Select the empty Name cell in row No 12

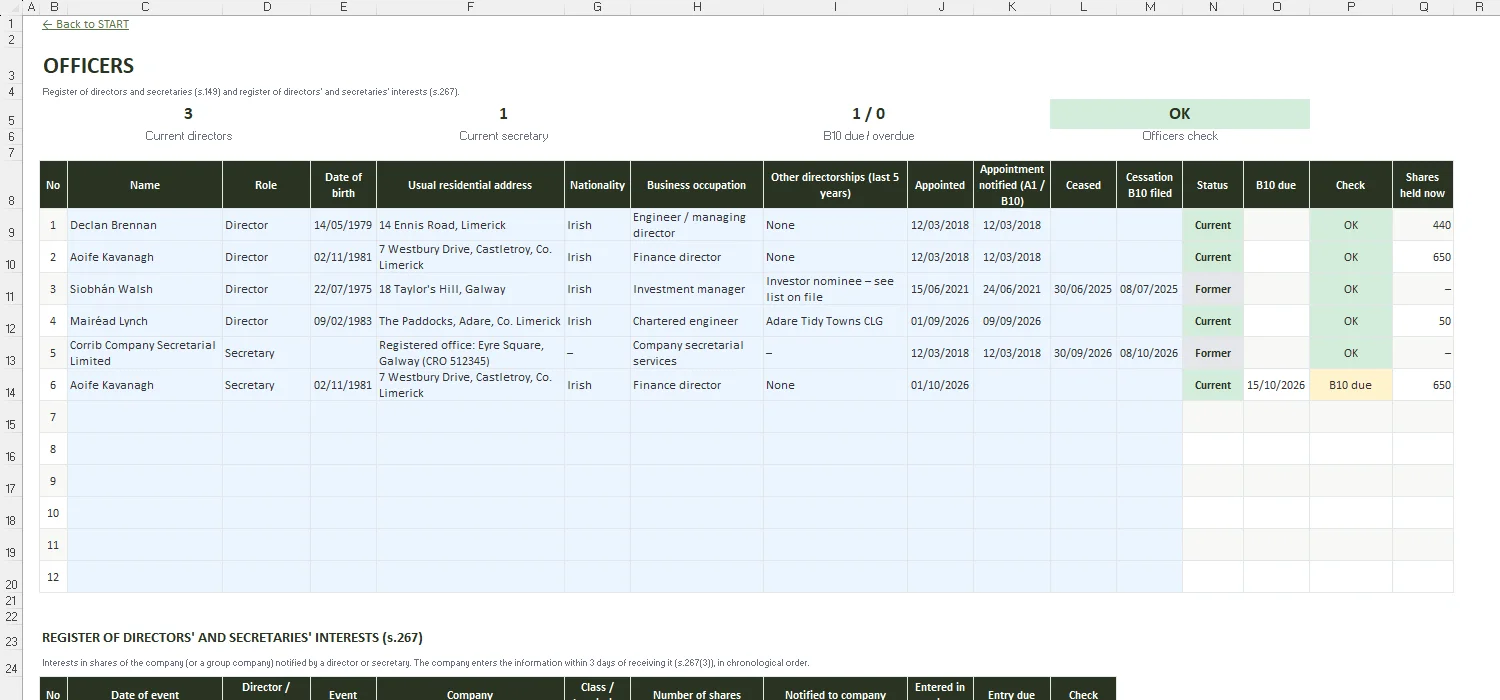145,577
